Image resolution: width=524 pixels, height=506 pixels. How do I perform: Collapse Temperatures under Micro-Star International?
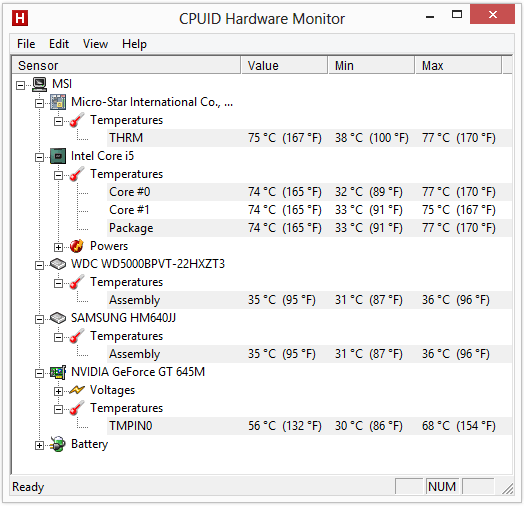[58, 121]
